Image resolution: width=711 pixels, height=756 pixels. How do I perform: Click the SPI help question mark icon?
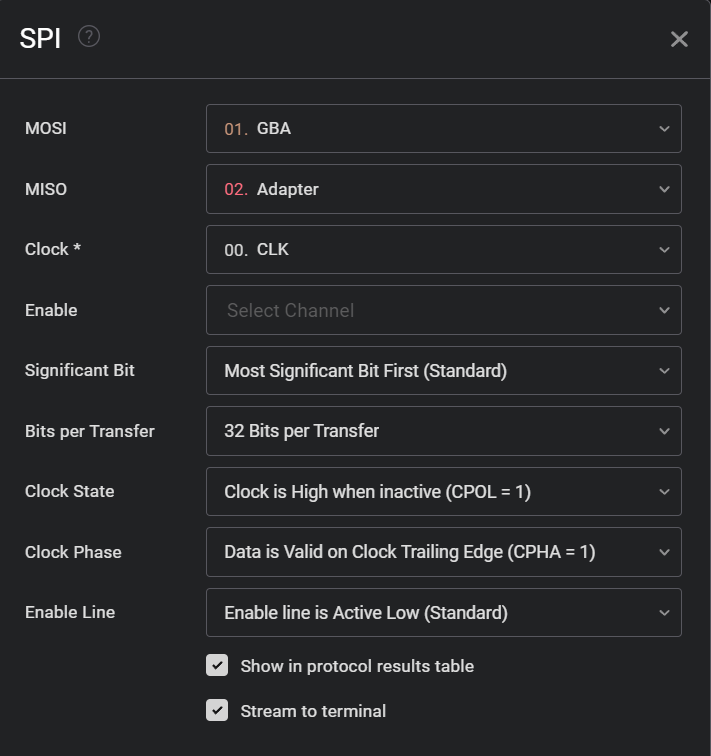click(89, 37)
